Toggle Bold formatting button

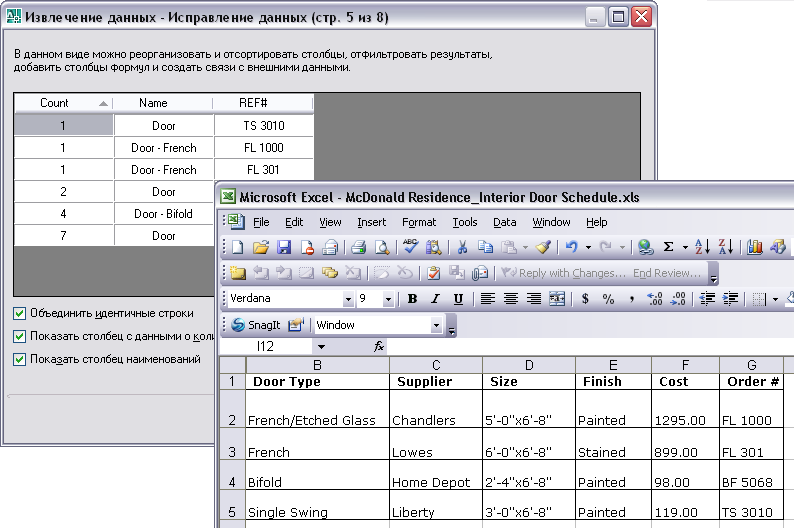pos(412,299)
